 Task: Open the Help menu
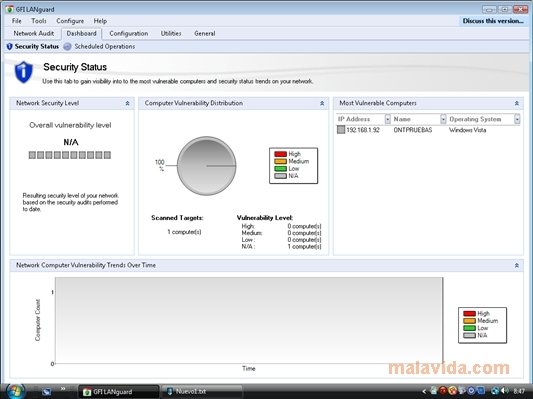100,21
